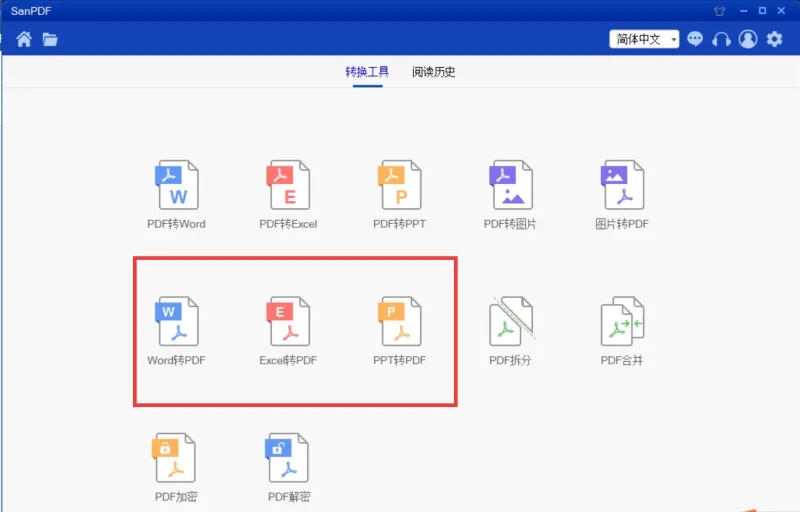
Task: Open the chat bubble feedback icon
Action: pos(695,39)
